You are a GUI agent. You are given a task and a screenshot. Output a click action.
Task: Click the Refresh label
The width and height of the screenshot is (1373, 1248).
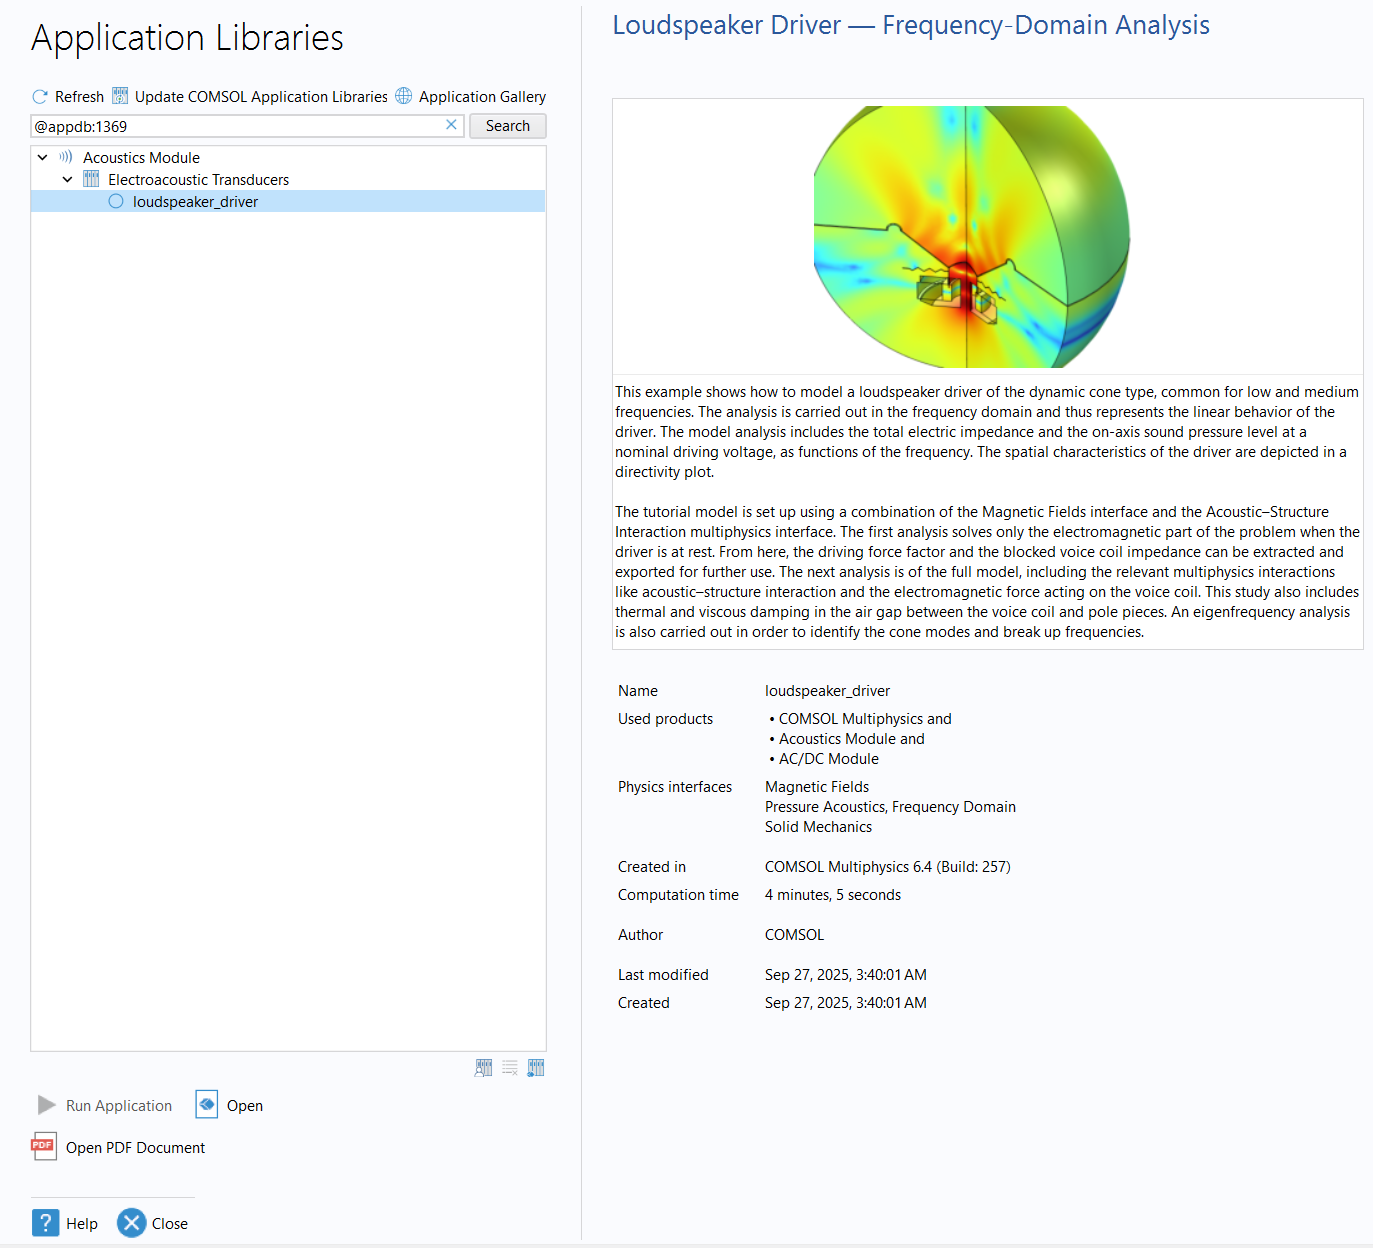(x=79, y=97)
